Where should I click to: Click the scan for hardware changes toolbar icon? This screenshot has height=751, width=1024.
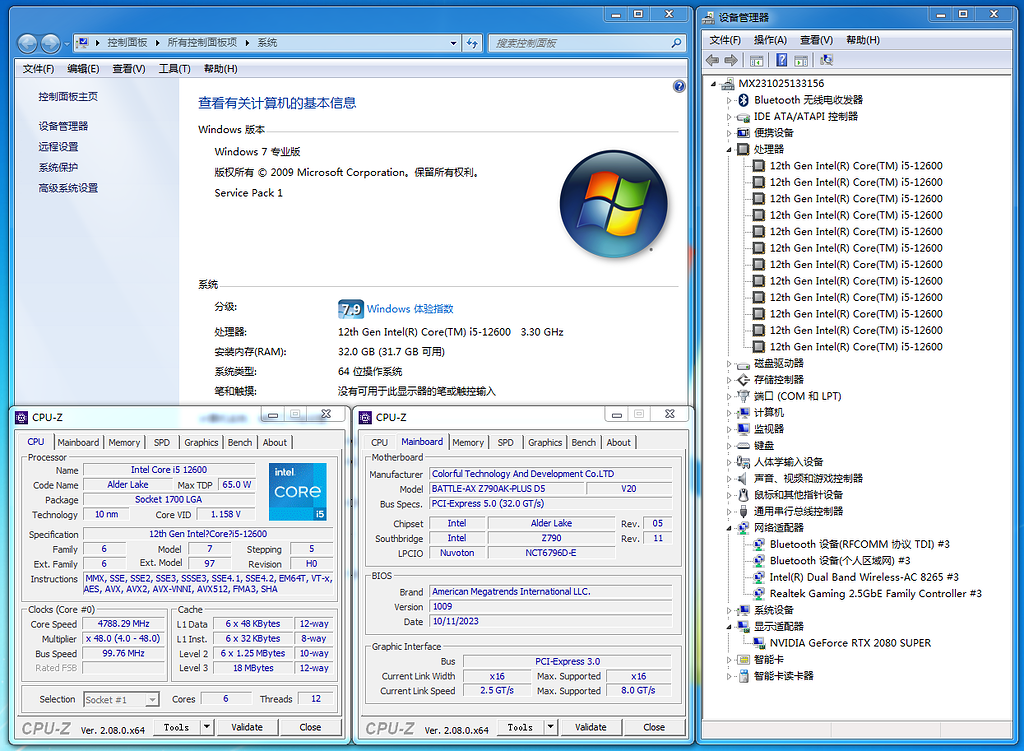pyautogui.click(x=826, y=60)
